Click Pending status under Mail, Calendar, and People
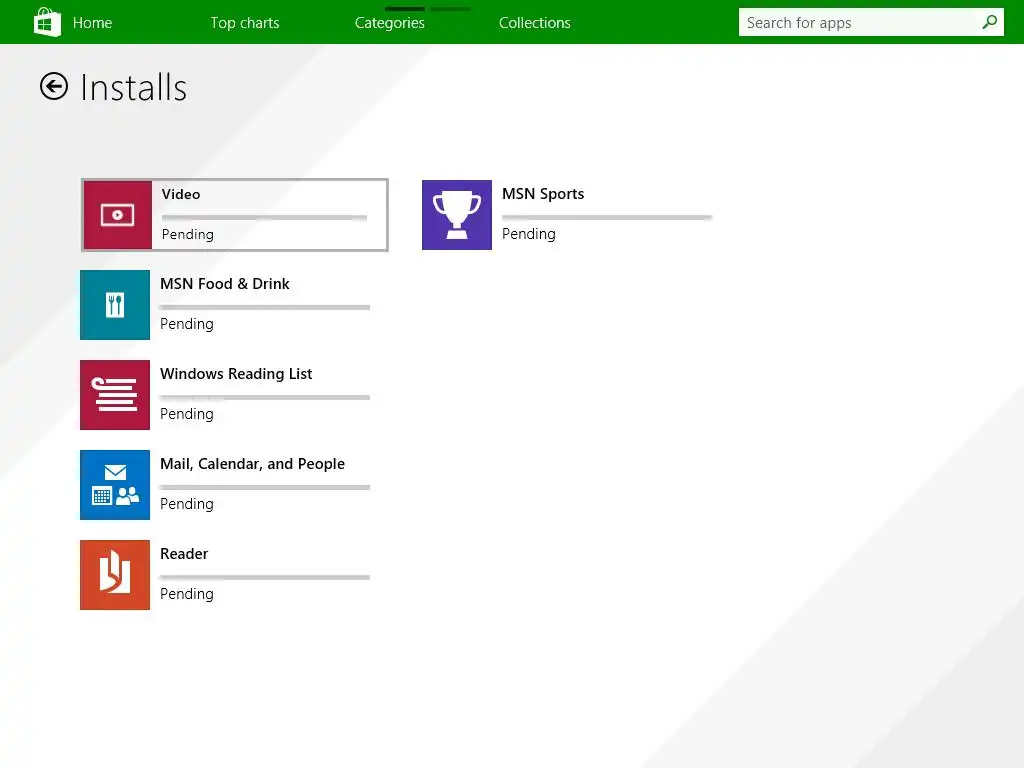This screenshot has width=1024, height=768. click(x=187, y=504)
